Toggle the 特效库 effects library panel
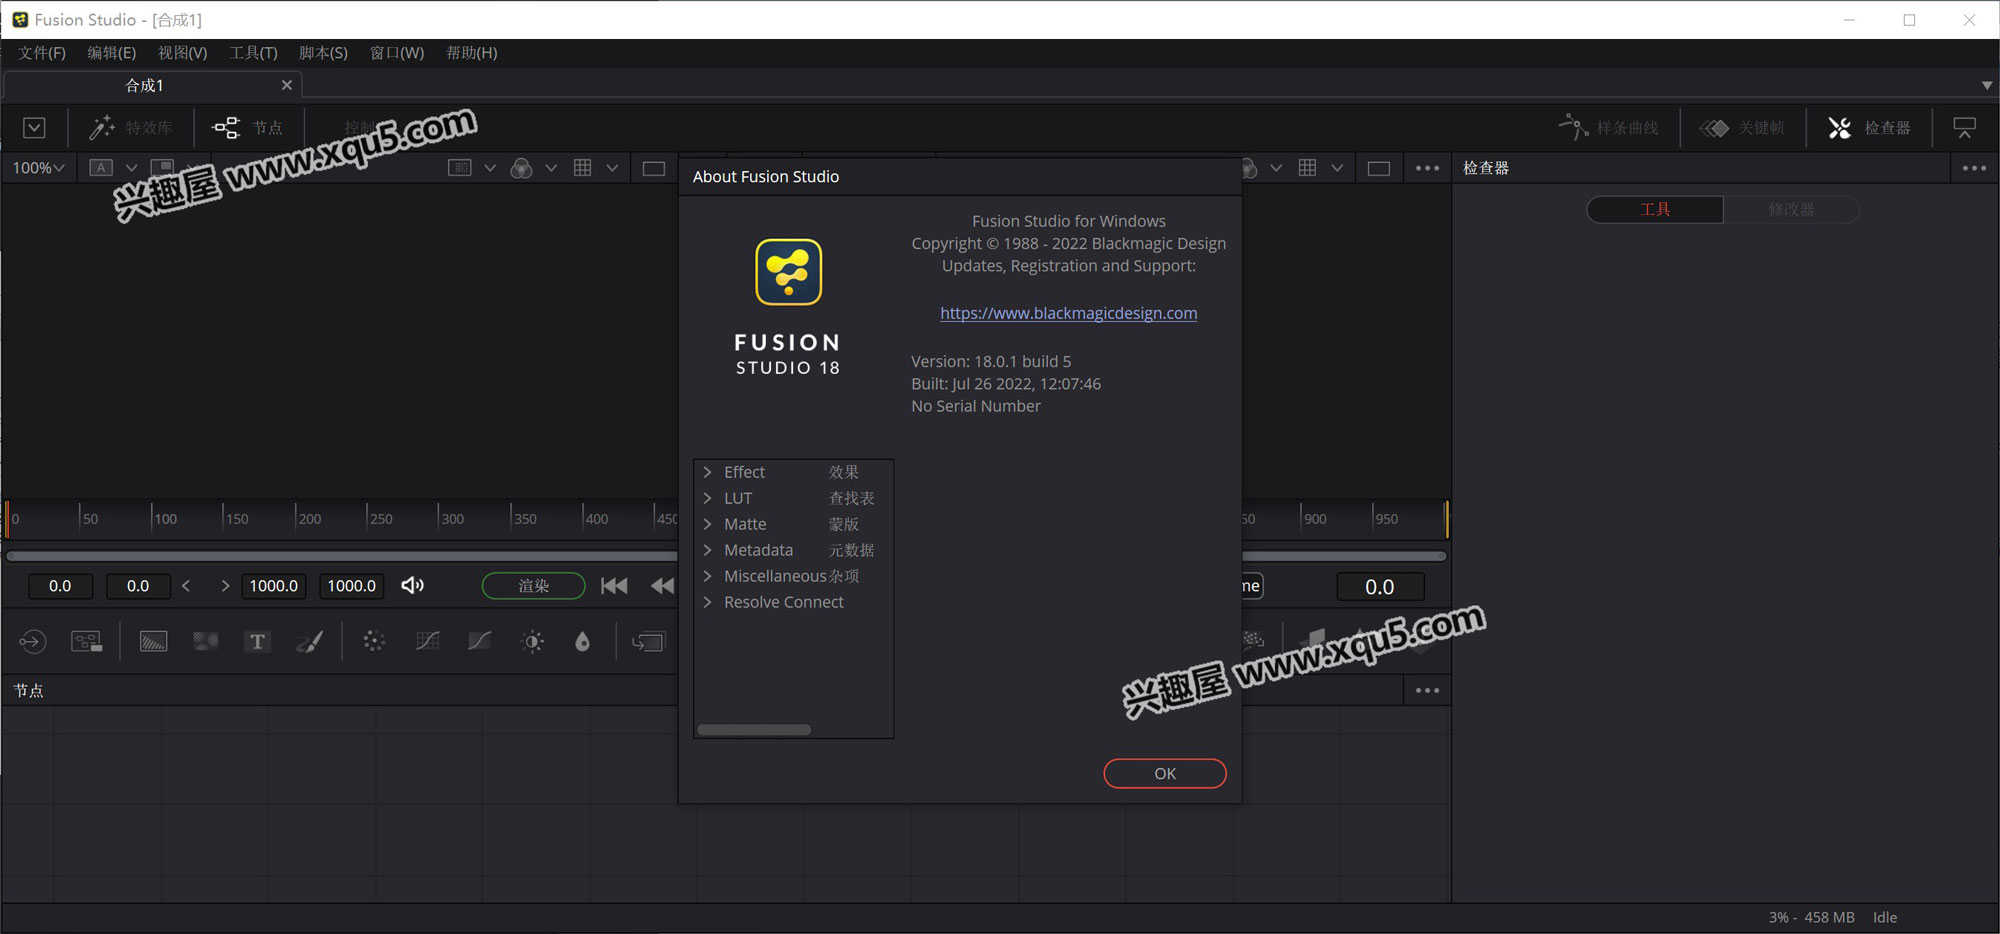Viewport: 2000px width, 934px height. [131, 128]
